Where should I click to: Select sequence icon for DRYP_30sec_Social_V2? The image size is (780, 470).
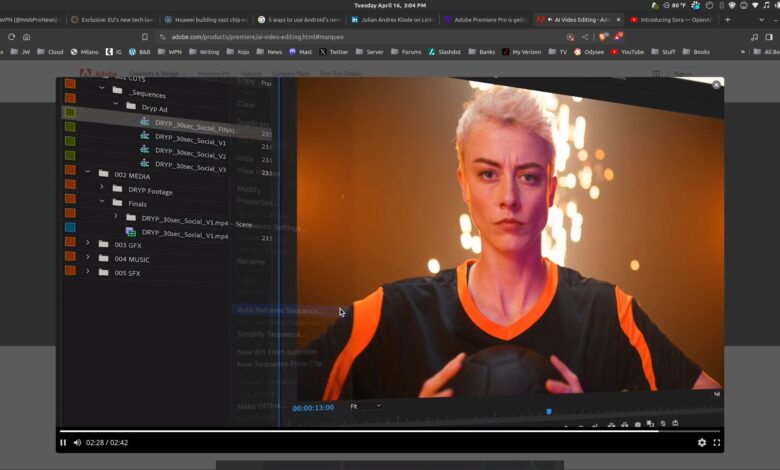point(145,149)
